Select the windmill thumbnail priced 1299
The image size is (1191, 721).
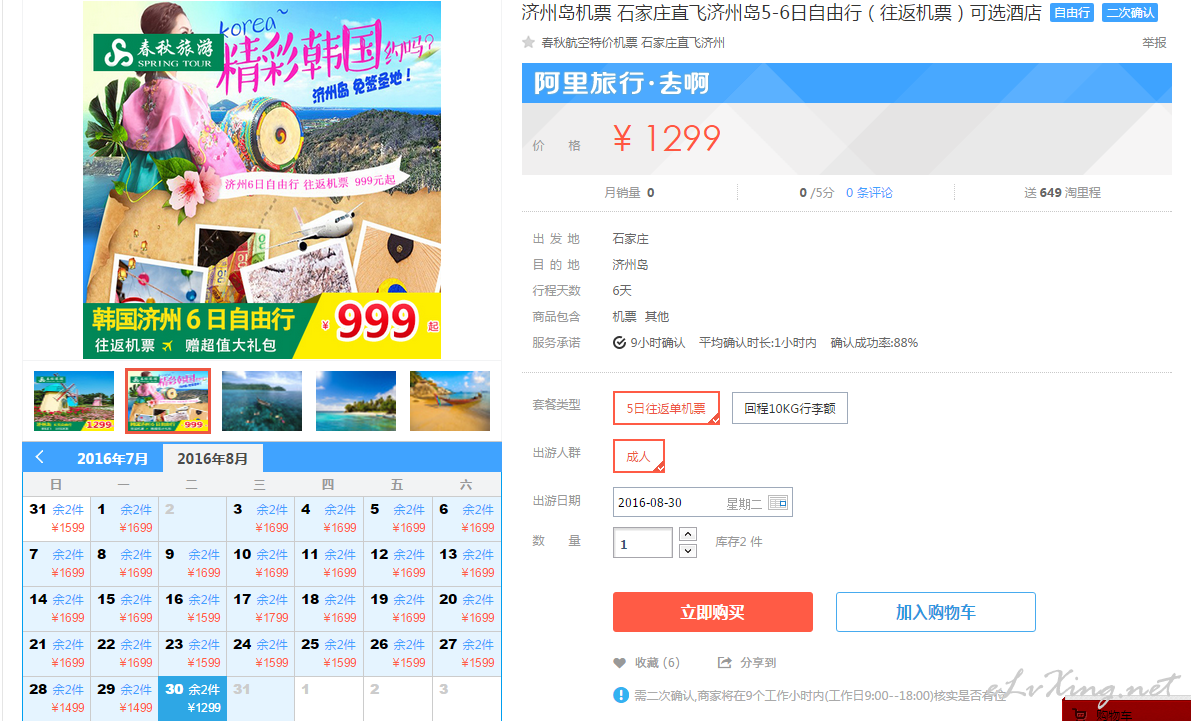point(74,401)
